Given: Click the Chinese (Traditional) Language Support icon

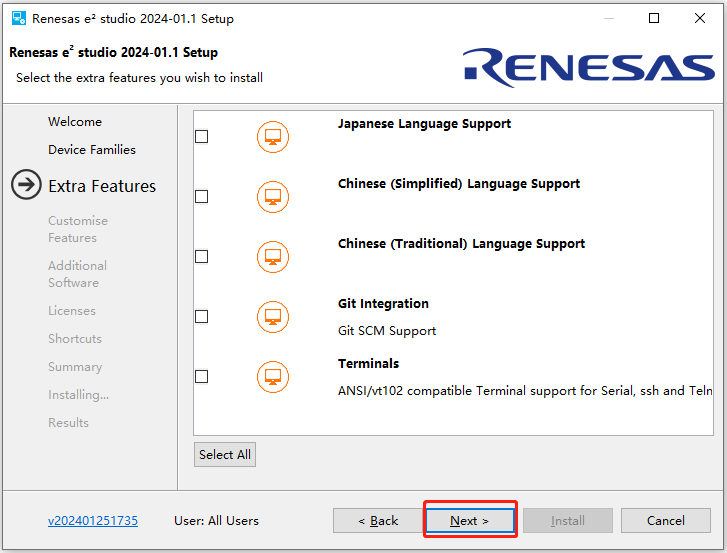Looking at the screenshot, I should pyautogui.click(x=273, y=257).
